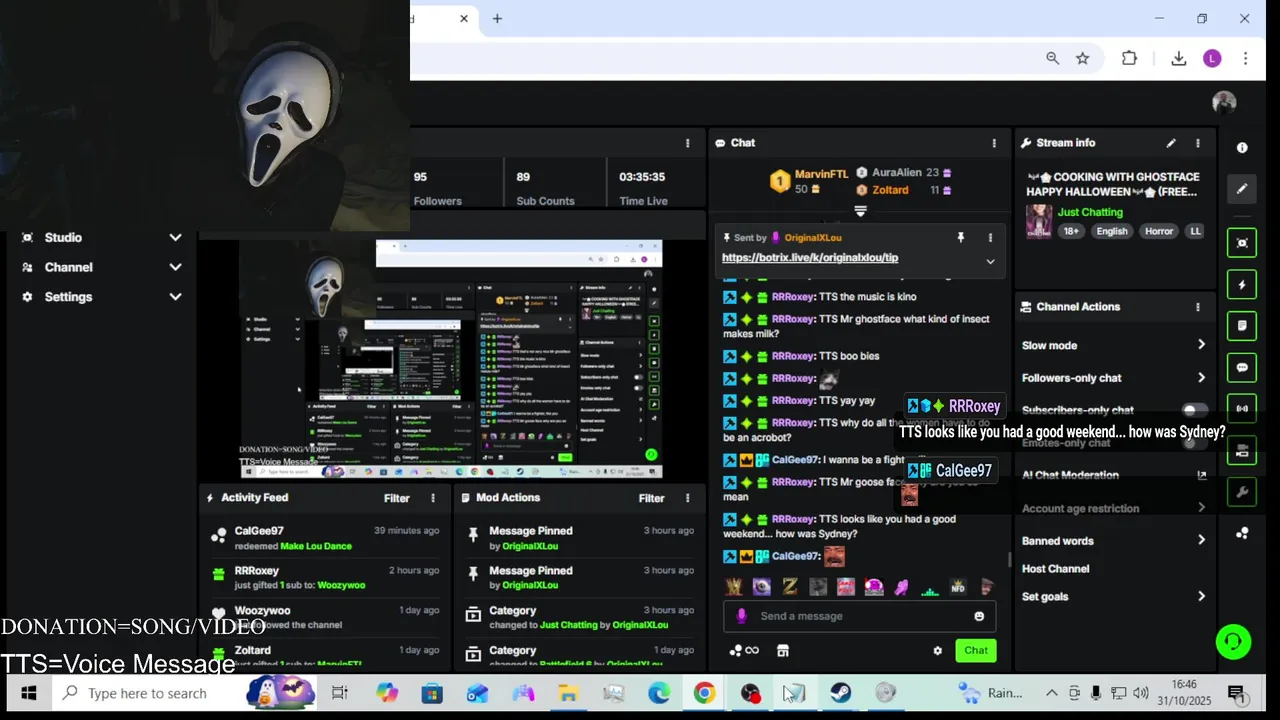Open the browser profile avatar L
1280x720 pixels.
click(x=1212, y=59)
